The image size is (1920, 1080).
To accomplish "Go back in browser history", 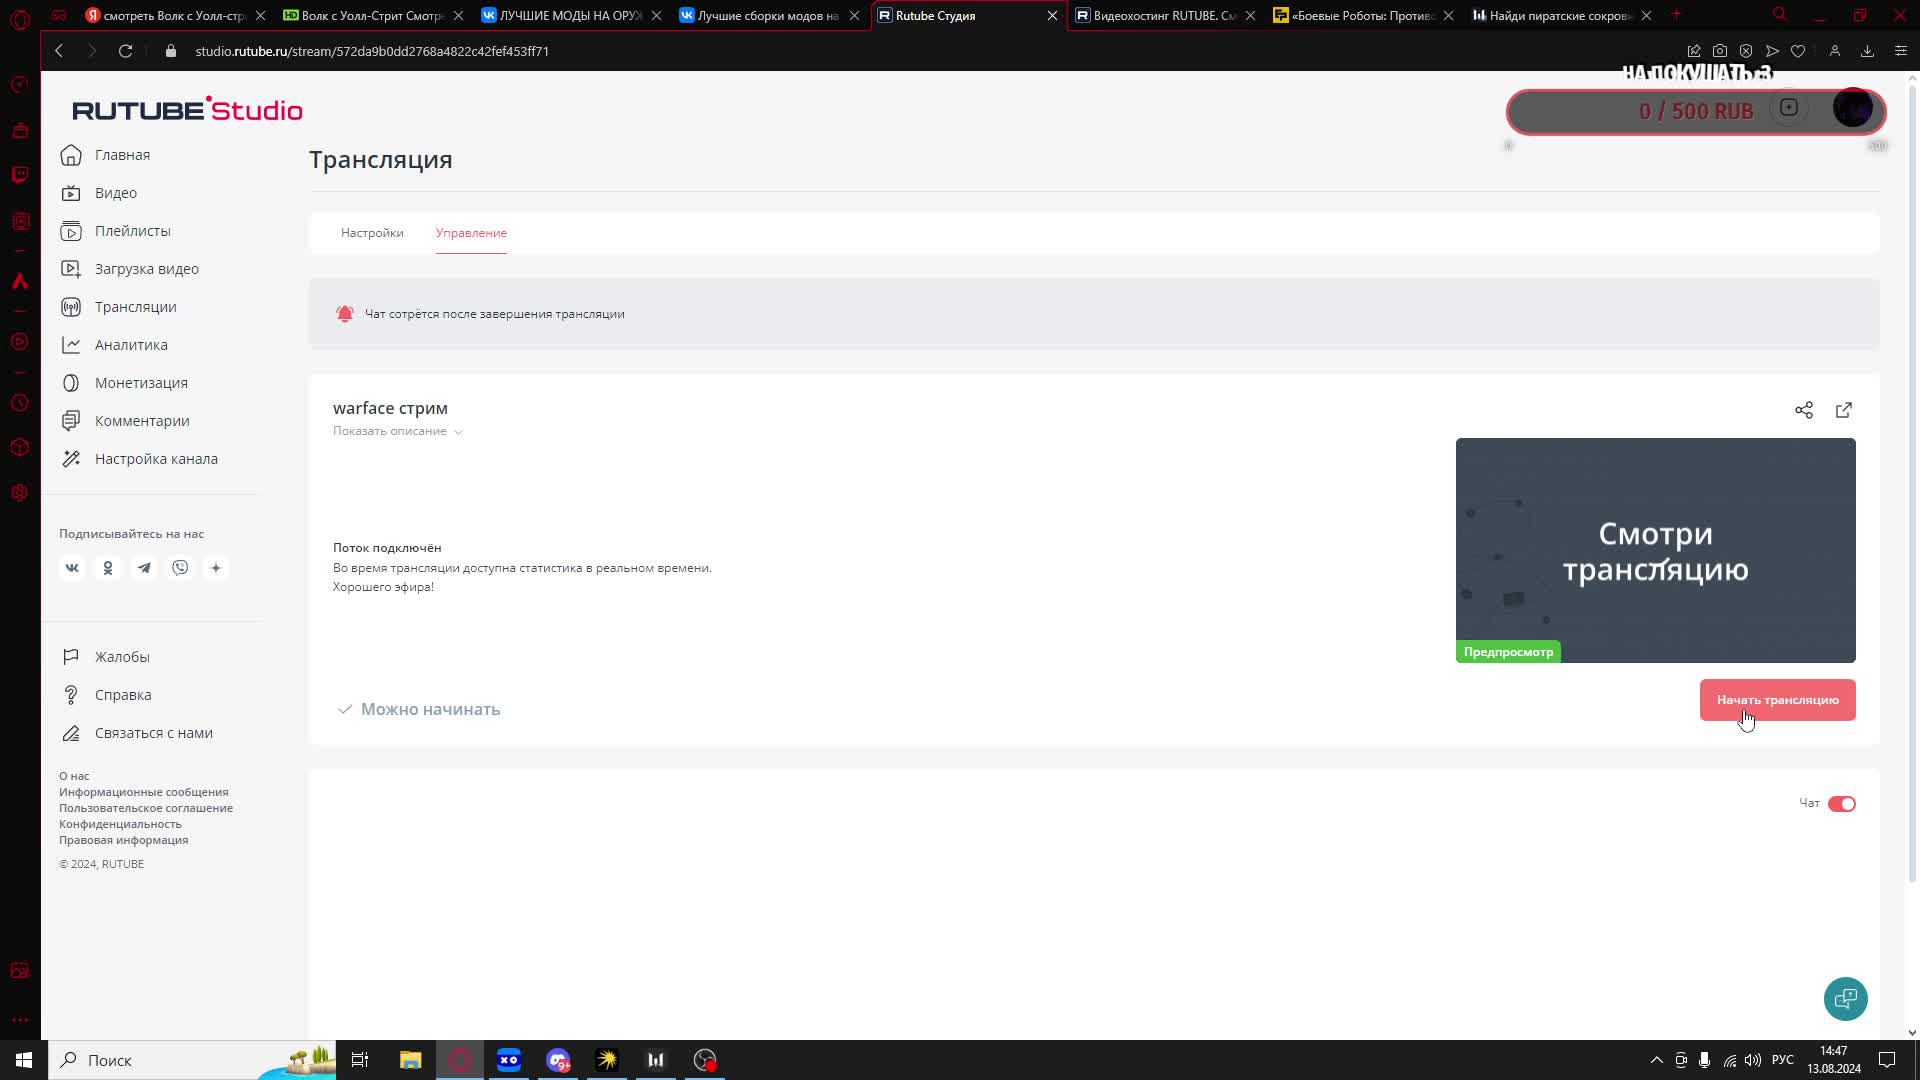I will [59, 51].
